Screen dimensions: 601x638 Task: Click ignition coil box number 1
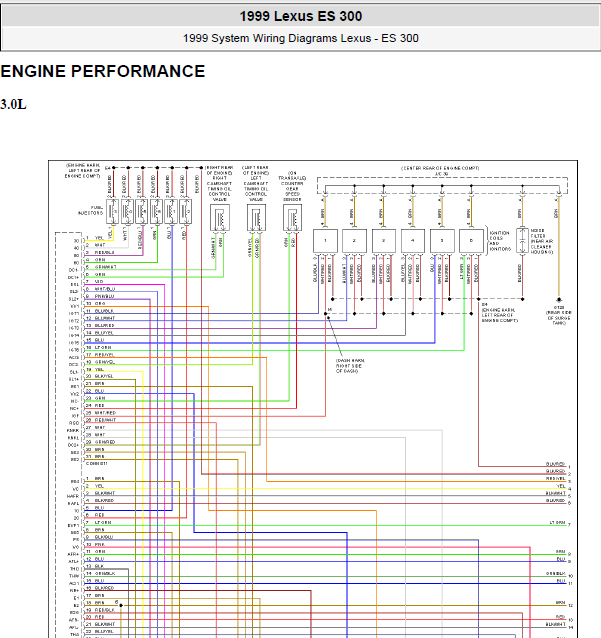pyautogui.click(x=325, y=241)
